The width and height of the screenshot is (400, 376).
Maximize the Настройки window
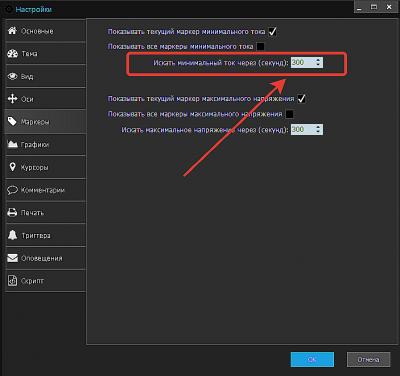tap(374, 7)
